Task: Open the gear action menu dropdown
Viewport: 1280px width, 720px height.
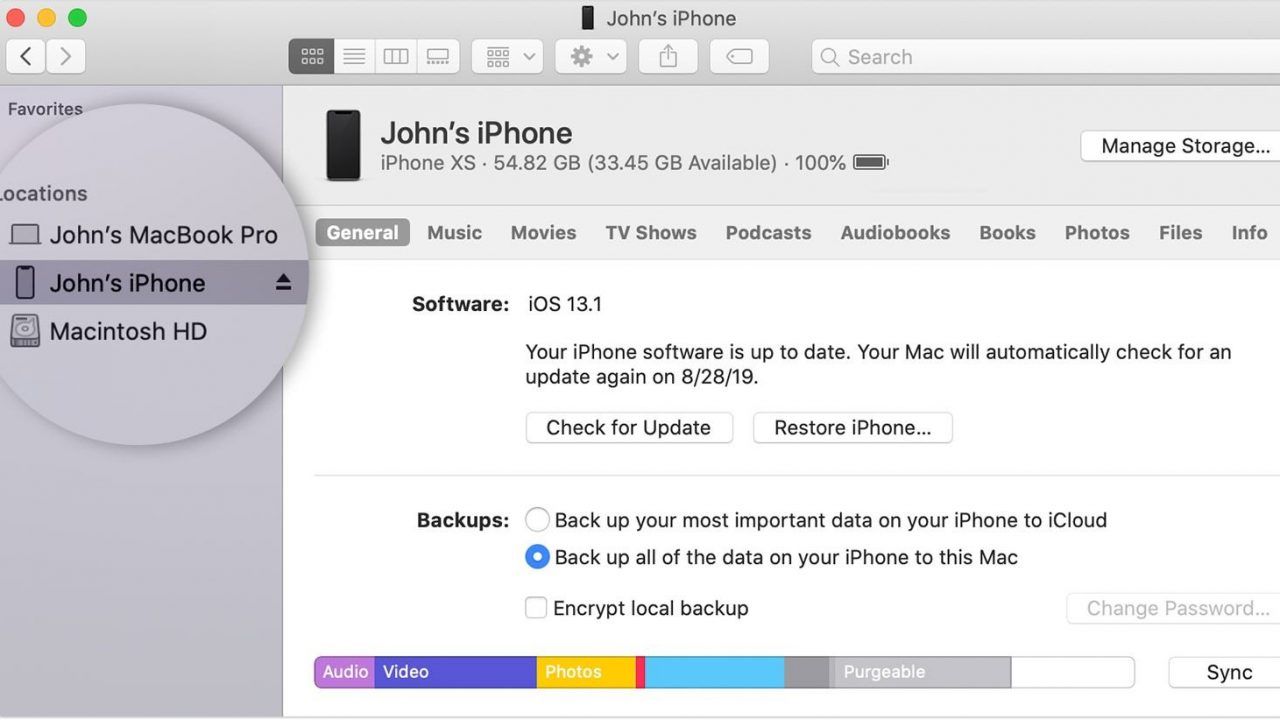Action: [x=592, y=57]
